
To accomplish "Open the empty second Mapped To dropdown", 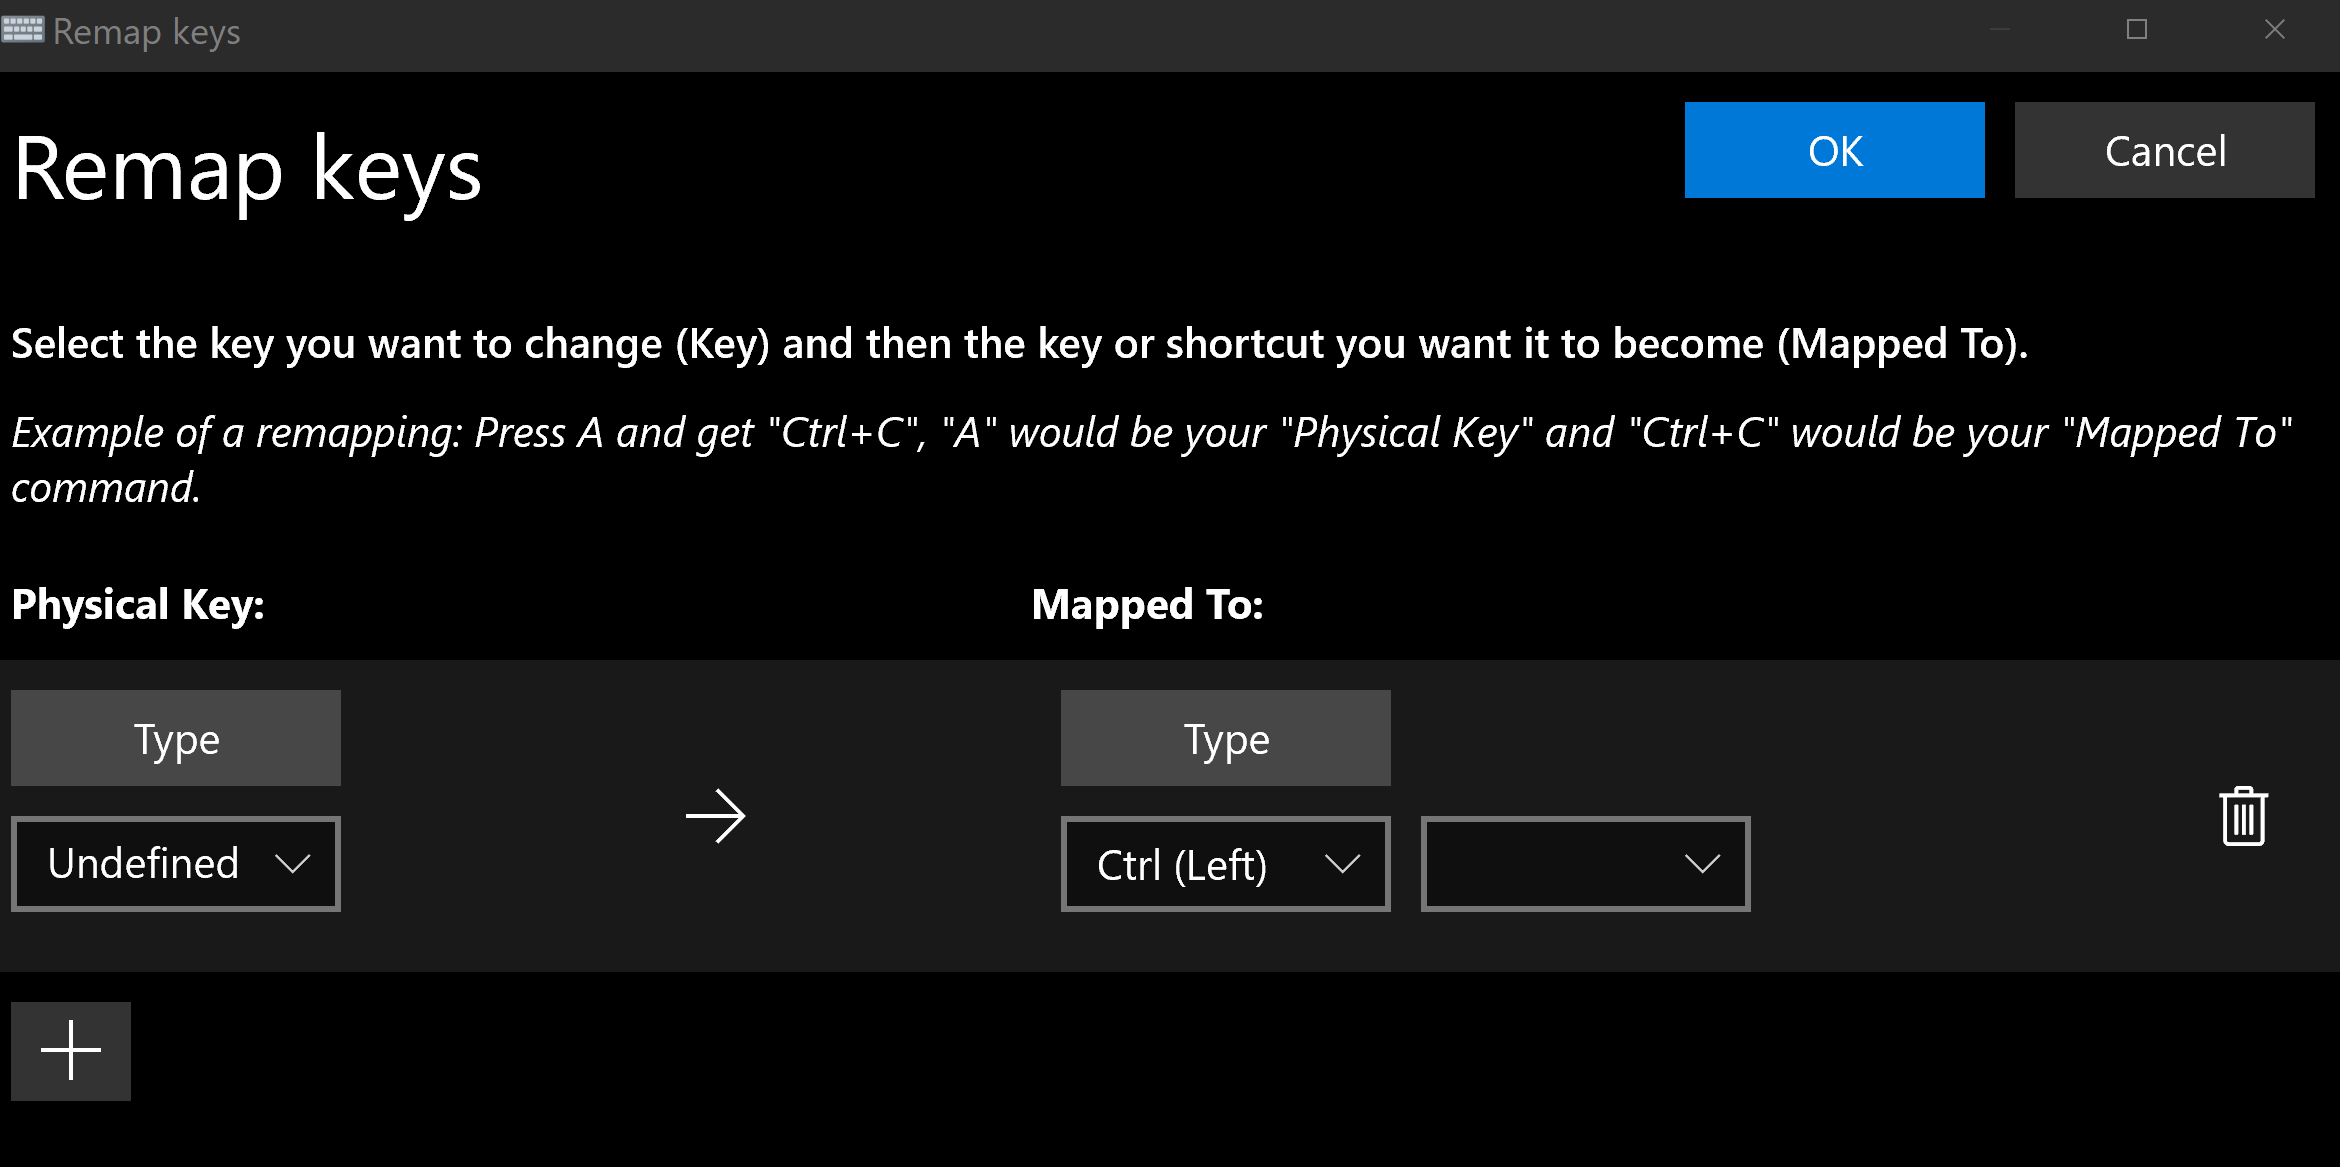I will 1584,863.
